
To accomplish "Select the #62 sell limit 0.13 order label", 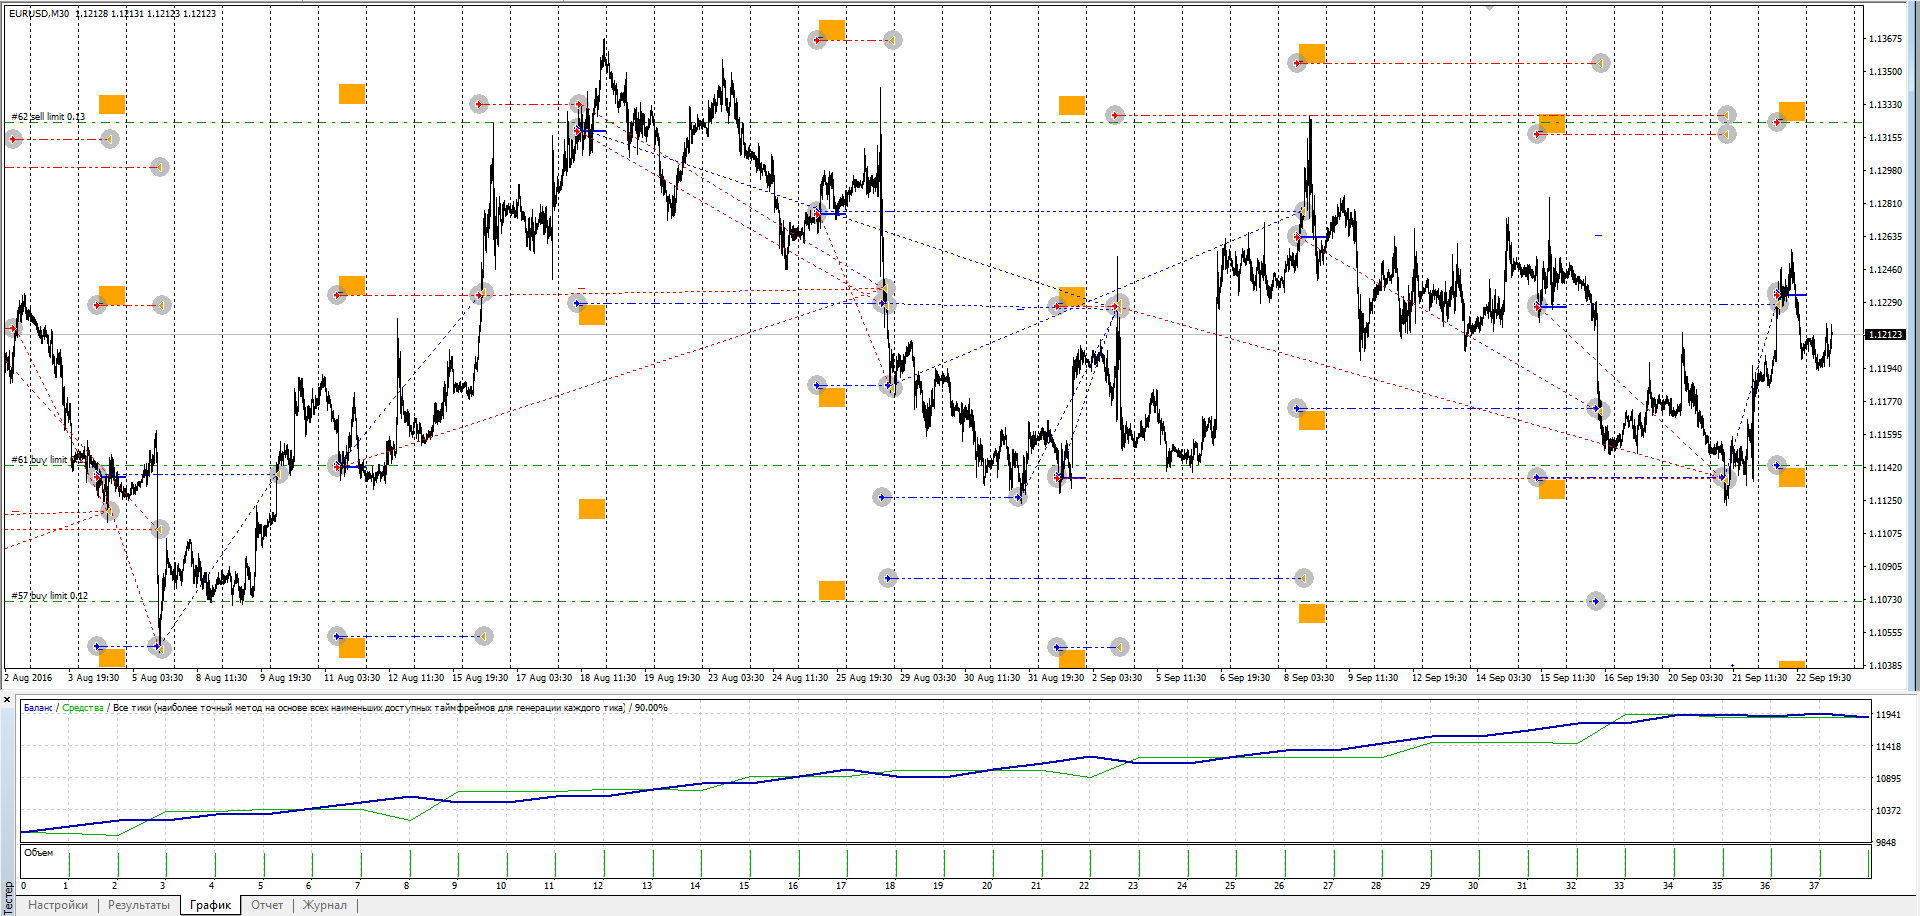I will (x=48, y=117).
